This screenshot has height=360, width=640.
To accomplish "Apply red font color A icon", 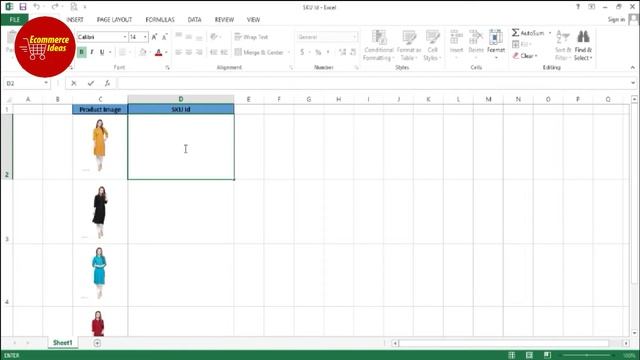I will point(159,52).
